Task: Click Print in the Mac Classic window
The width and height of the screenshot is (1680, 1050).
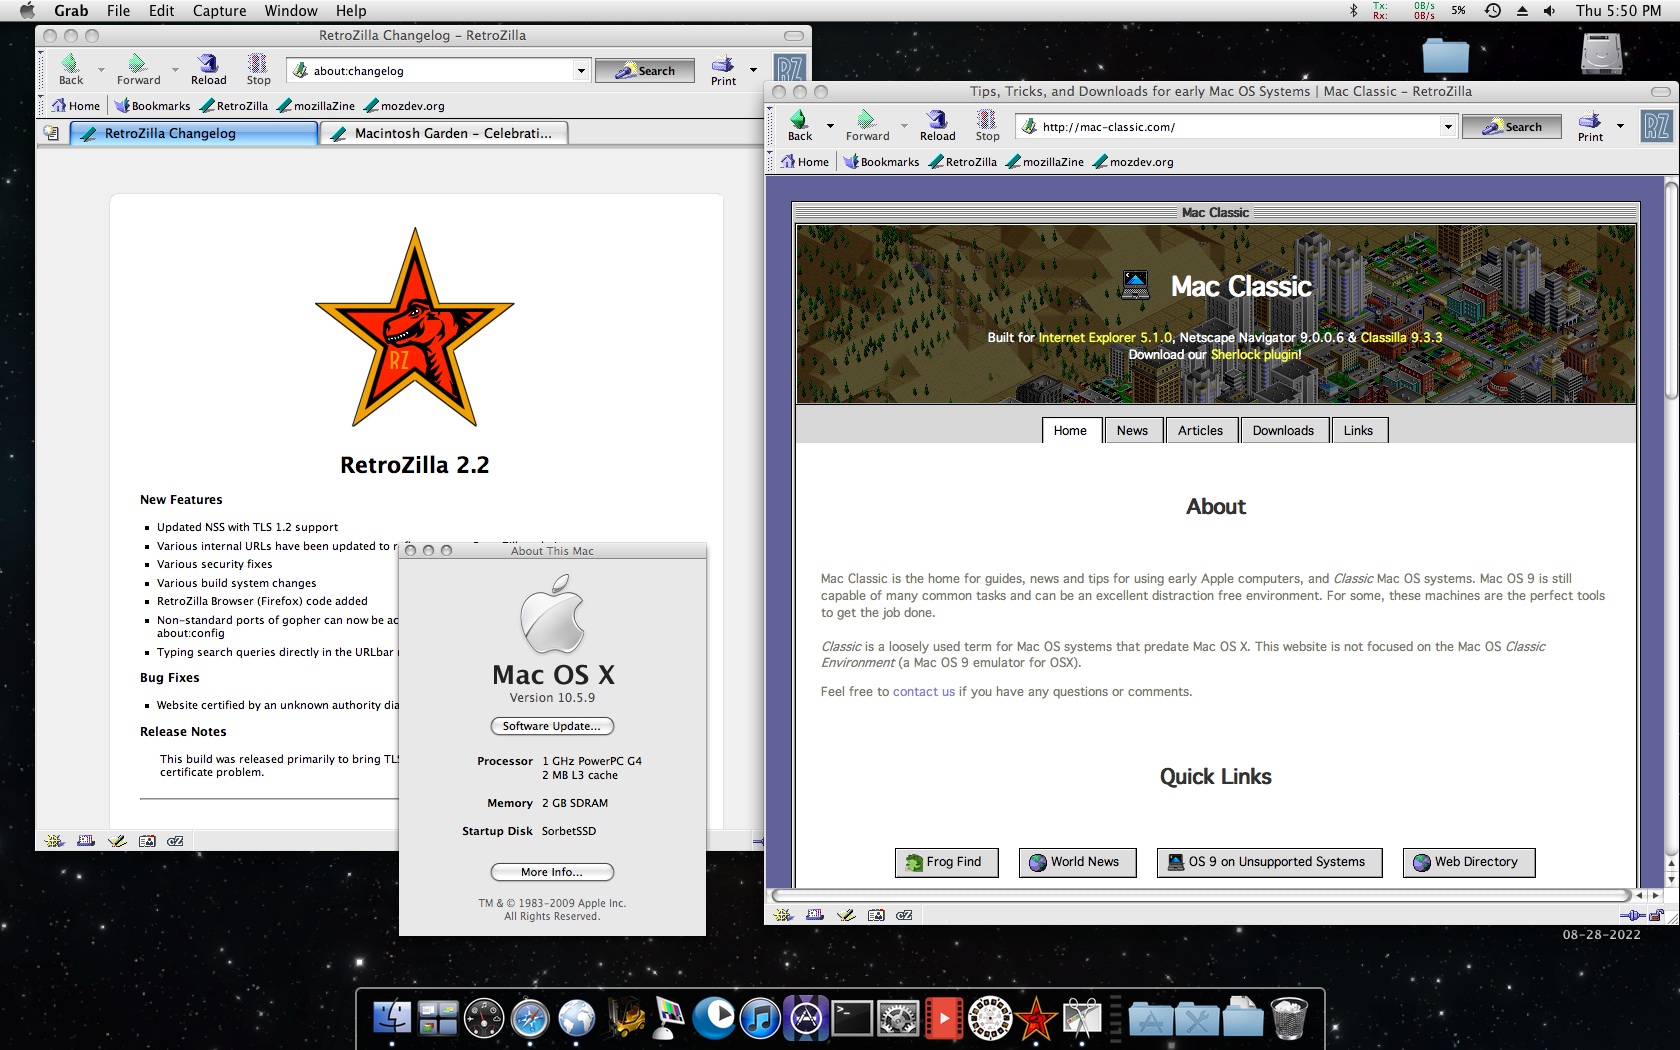Action: click(x=1590, y=126)
